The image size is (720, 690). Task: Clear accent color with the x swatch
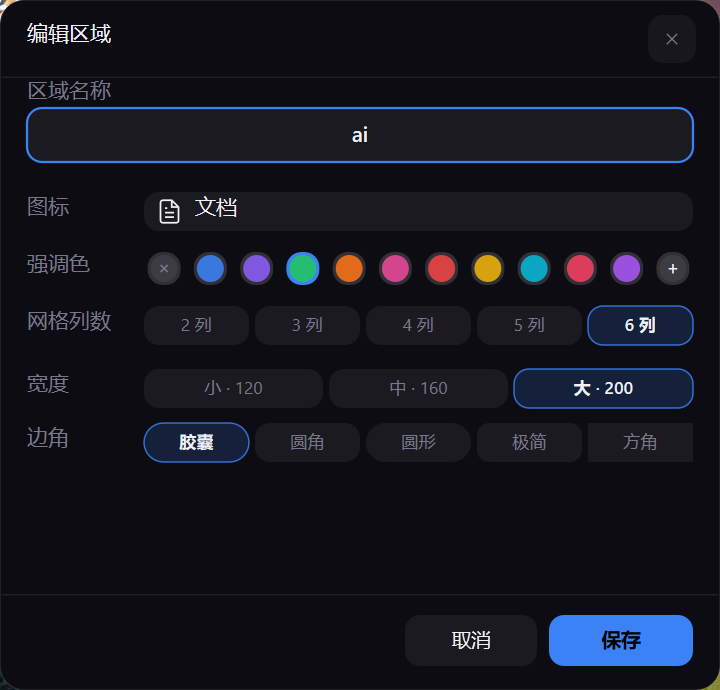click(x=164, y=269)
